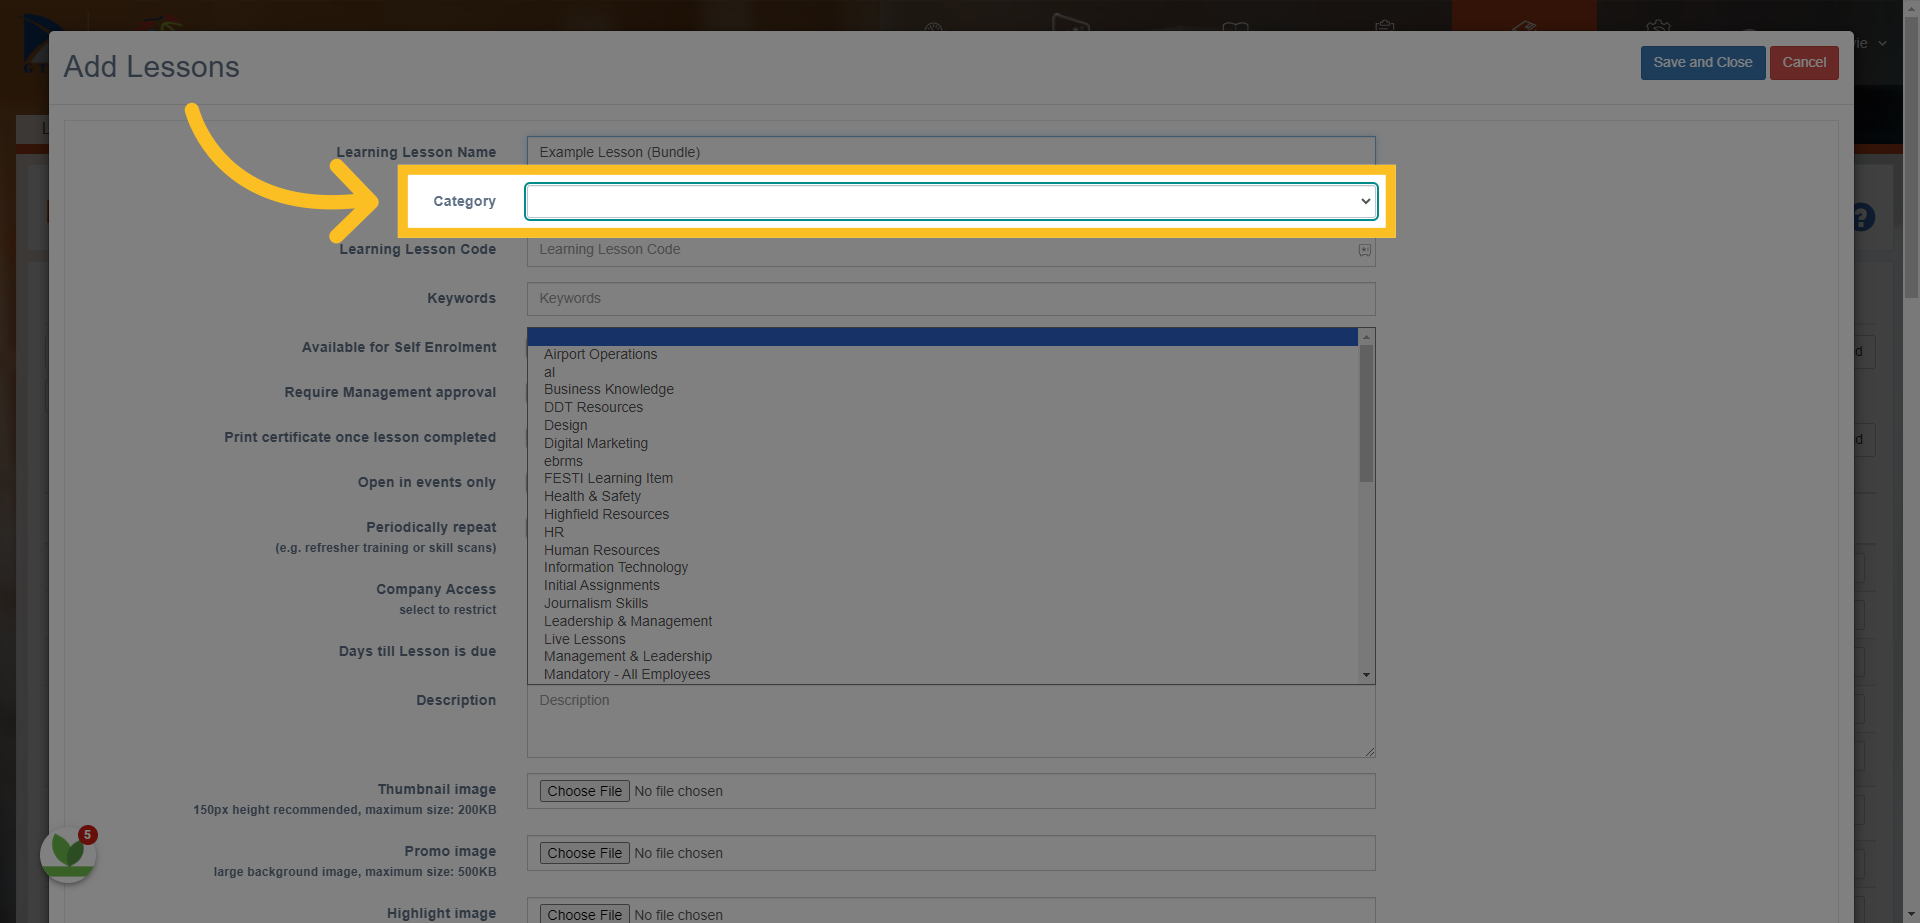Select Health & Safety category
The image size is (1920, 923).
tap(943, 496)
